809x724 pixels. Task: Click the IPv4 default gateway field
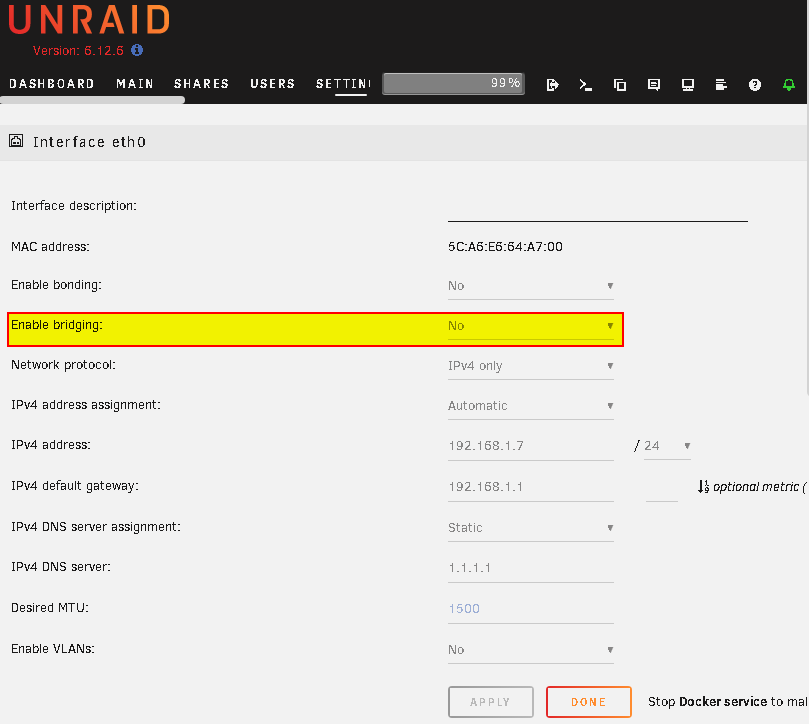(x=530, y=487)
